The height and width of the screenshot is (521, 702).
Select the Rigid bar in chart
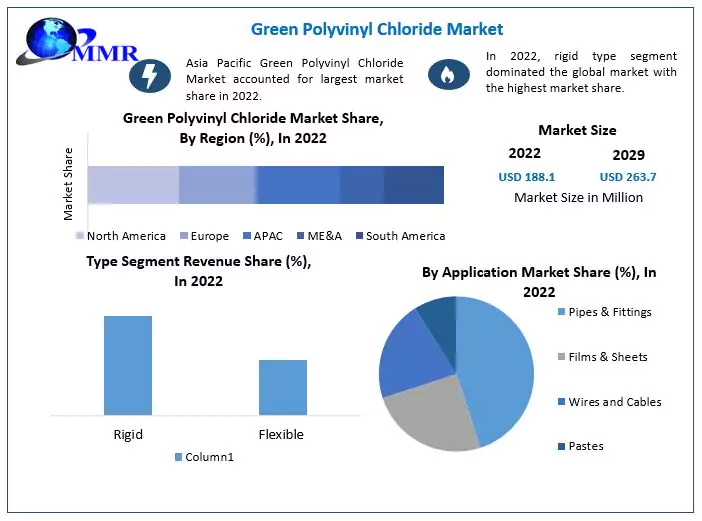(x=128, y=365)
